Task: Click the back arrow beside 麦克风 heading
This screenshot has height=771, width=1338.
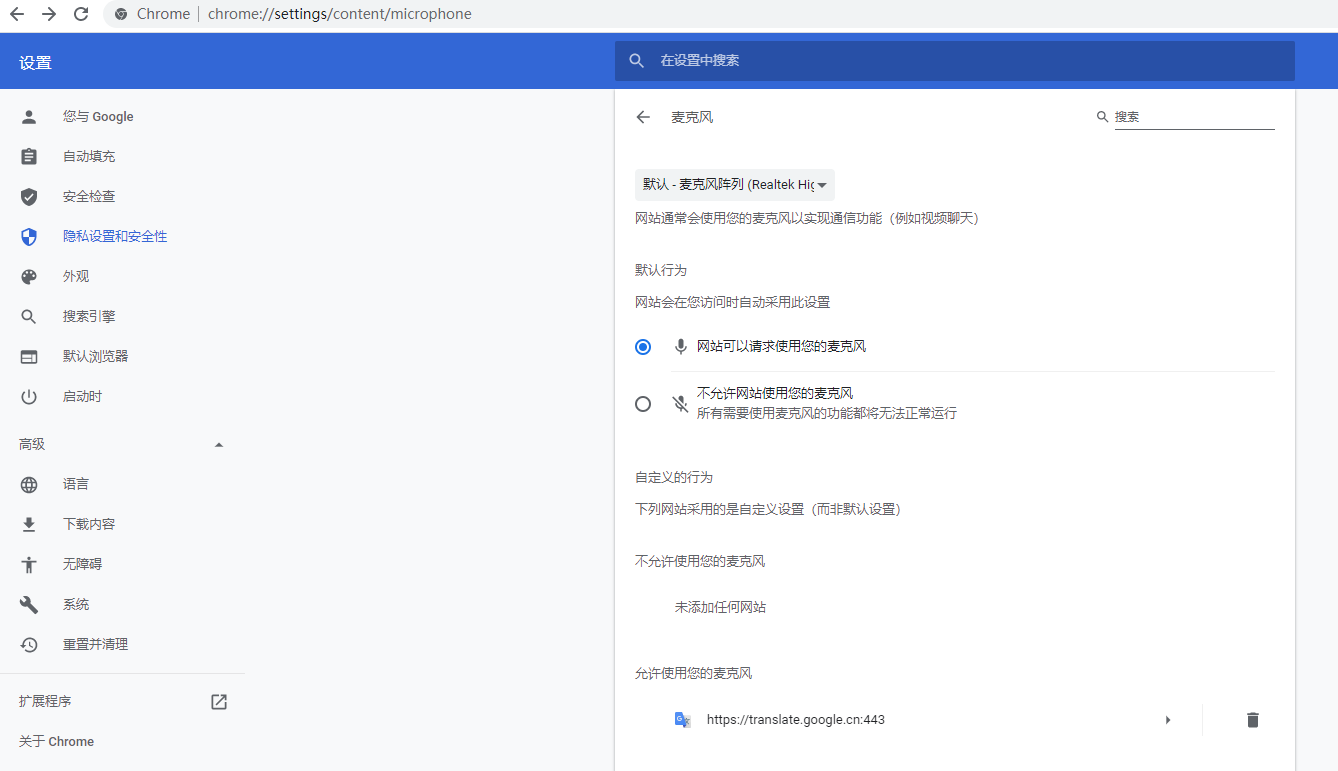Action: click(x=643, y=117)
